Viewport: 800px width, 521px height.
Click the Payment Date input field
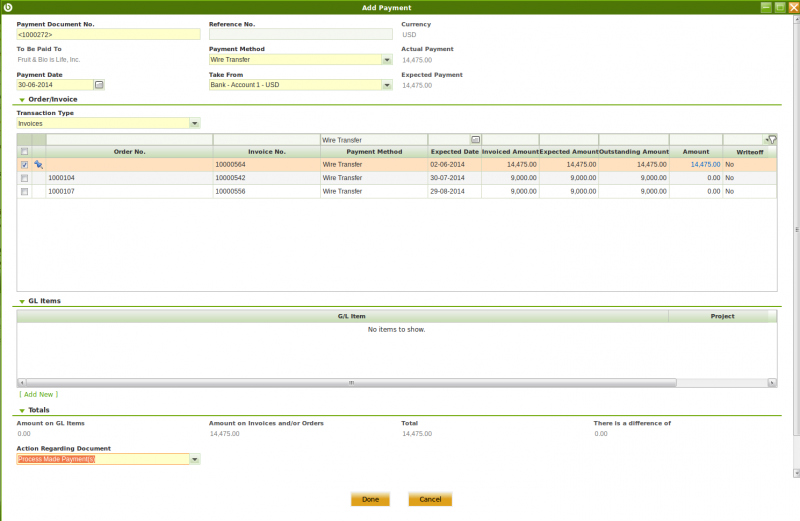tap(55, 85)
